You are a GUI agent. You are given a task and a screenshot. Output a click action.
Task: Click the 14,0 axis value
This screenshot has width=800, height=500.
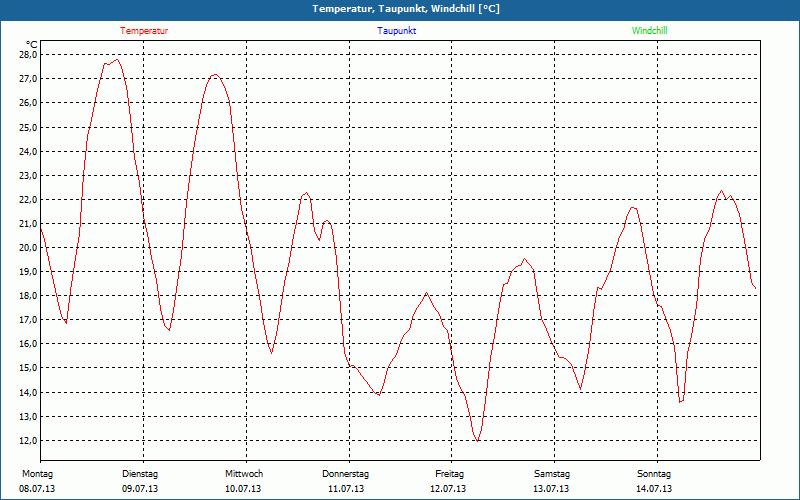[28, 392]
